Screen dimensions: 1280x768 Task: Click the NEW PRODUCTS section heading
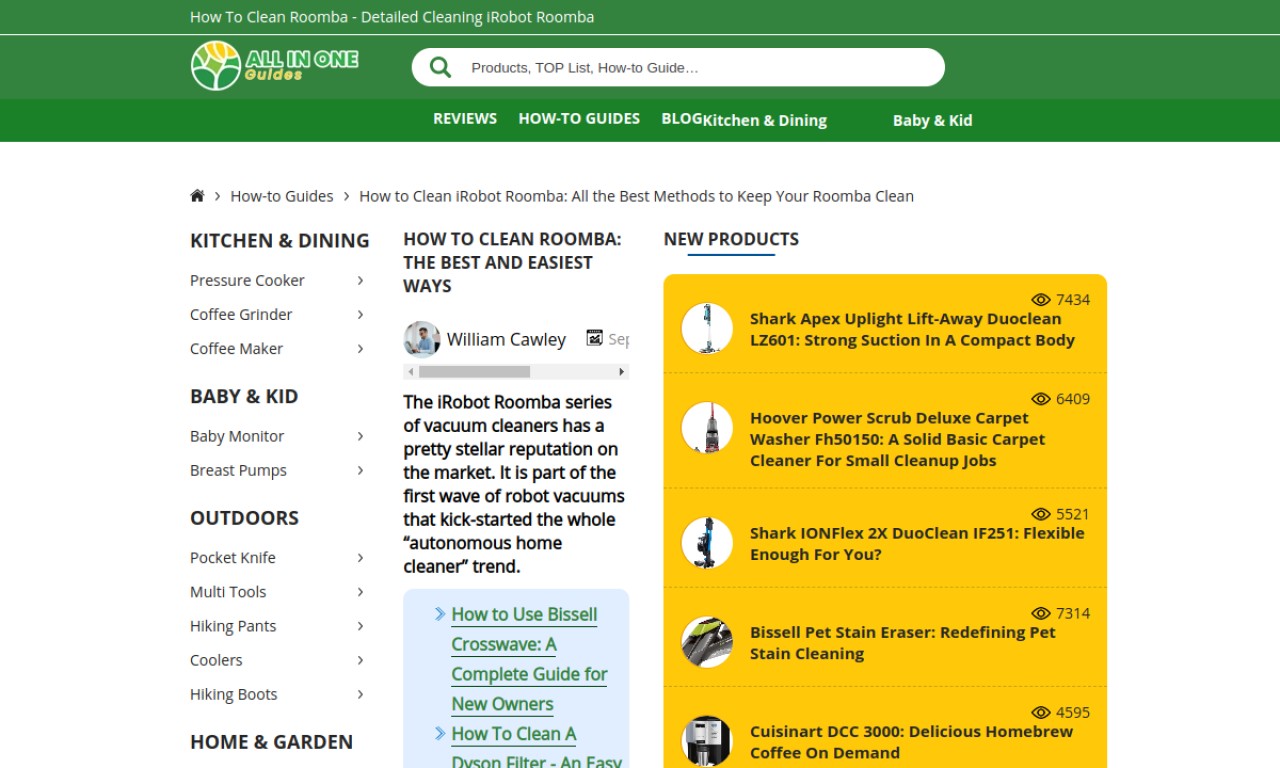pos(731,239)
